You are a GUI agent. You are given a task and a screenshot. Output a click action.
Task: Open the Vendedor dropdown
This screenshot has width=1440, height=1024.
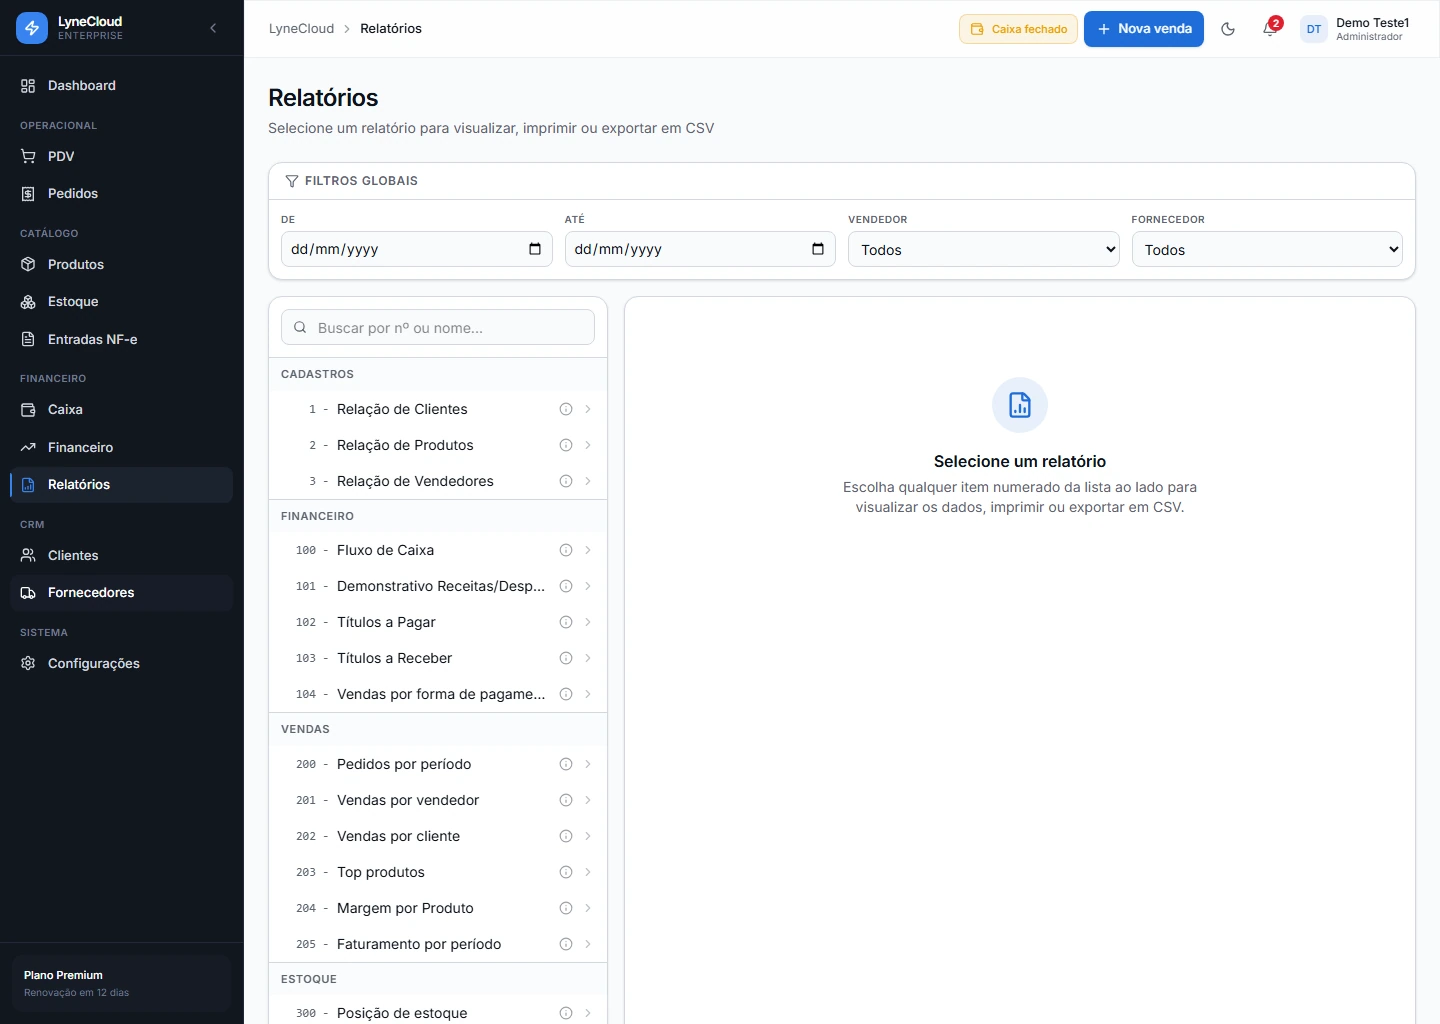tap(984, 249)
